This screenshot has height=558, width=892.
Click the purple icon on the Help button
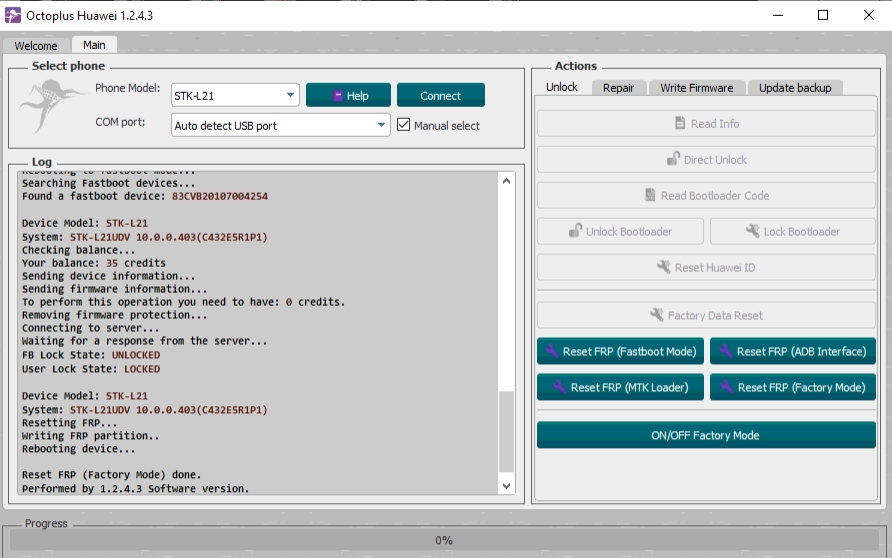pos(337,96)
